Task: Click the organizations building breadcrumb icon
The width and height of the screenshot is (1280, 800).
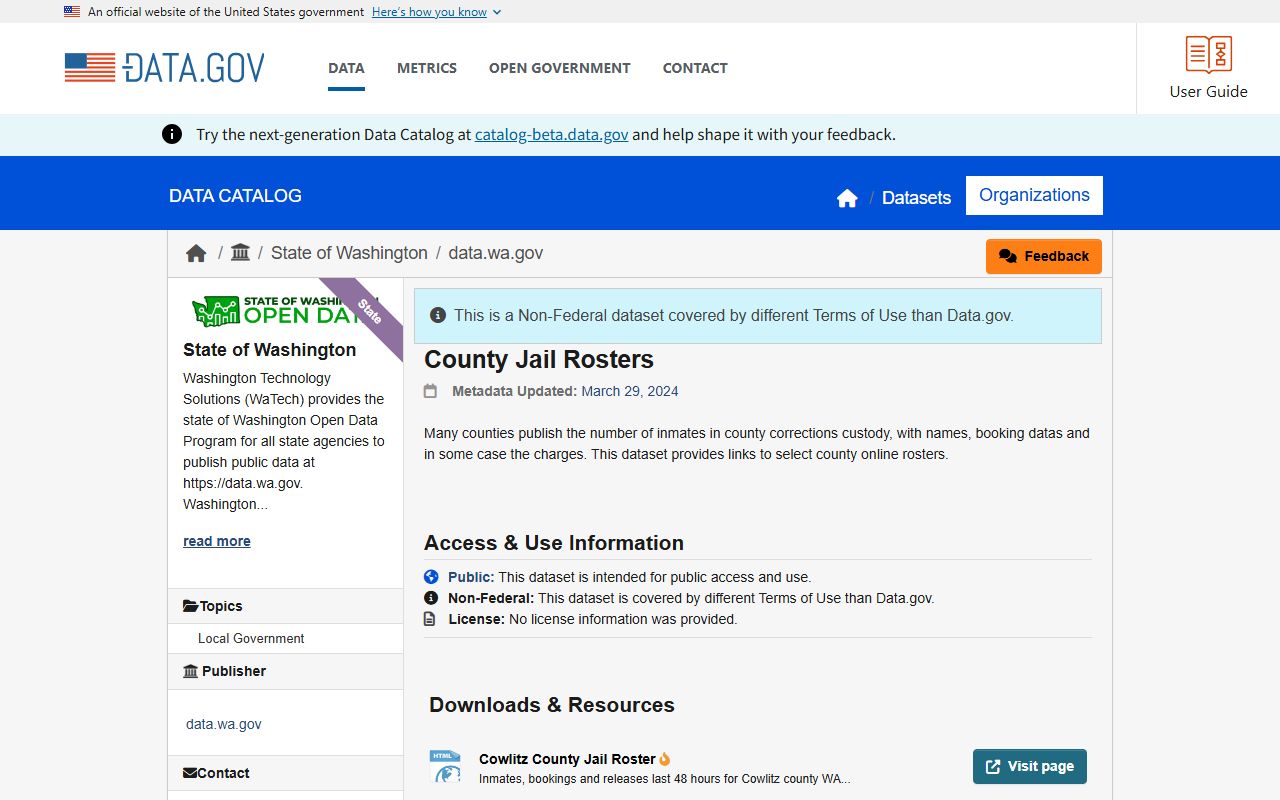Action: coord(240,253)
